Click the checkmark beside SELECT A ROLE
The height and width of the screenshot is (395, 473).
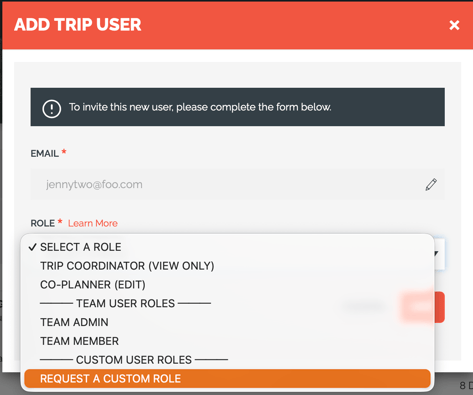pyautogui.click(x=32, y=247)
